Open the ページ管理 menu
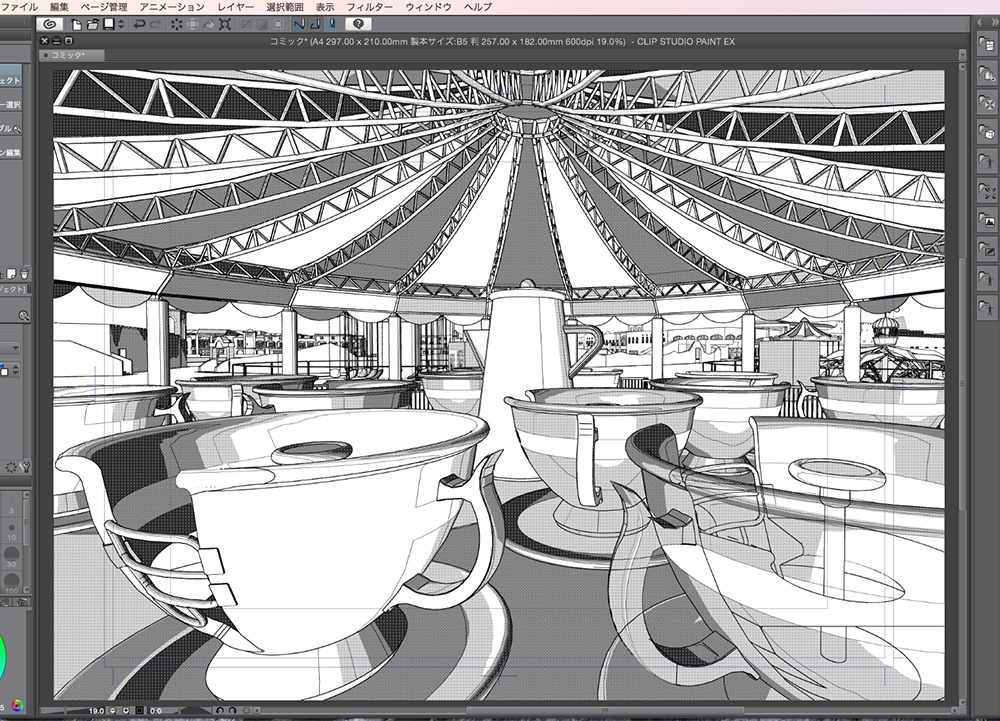This screenshot has height=721, width=1000. click(x=104, y=7)
